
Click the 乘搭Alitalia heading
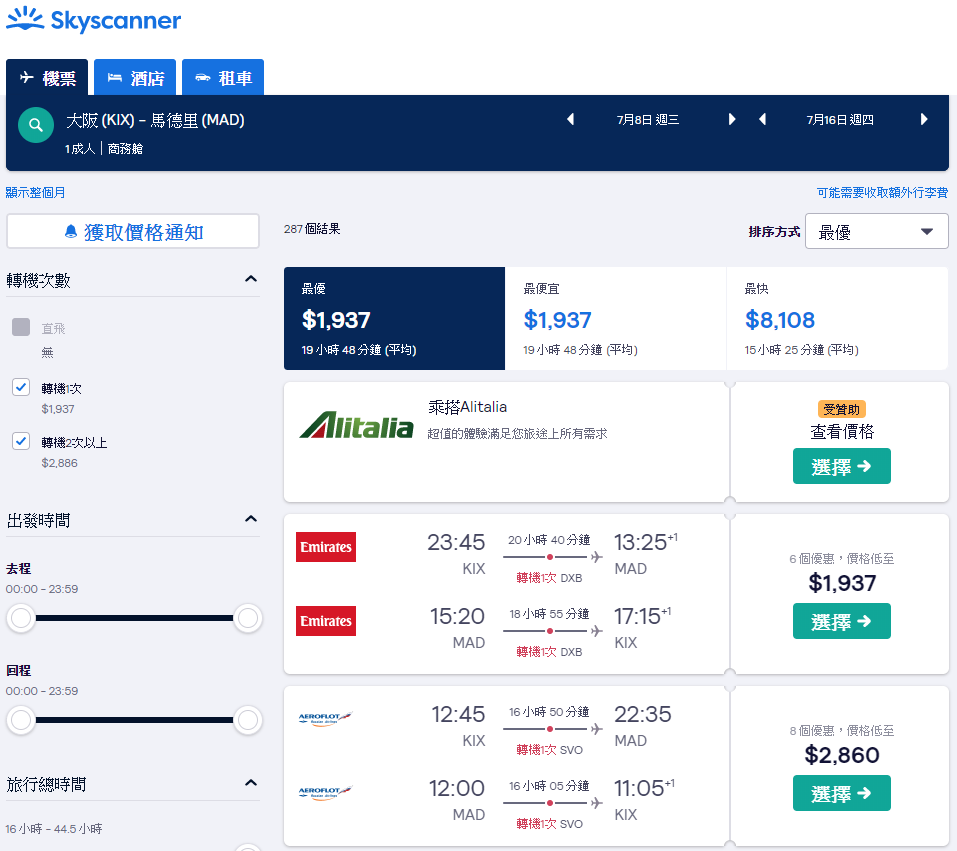468,407
